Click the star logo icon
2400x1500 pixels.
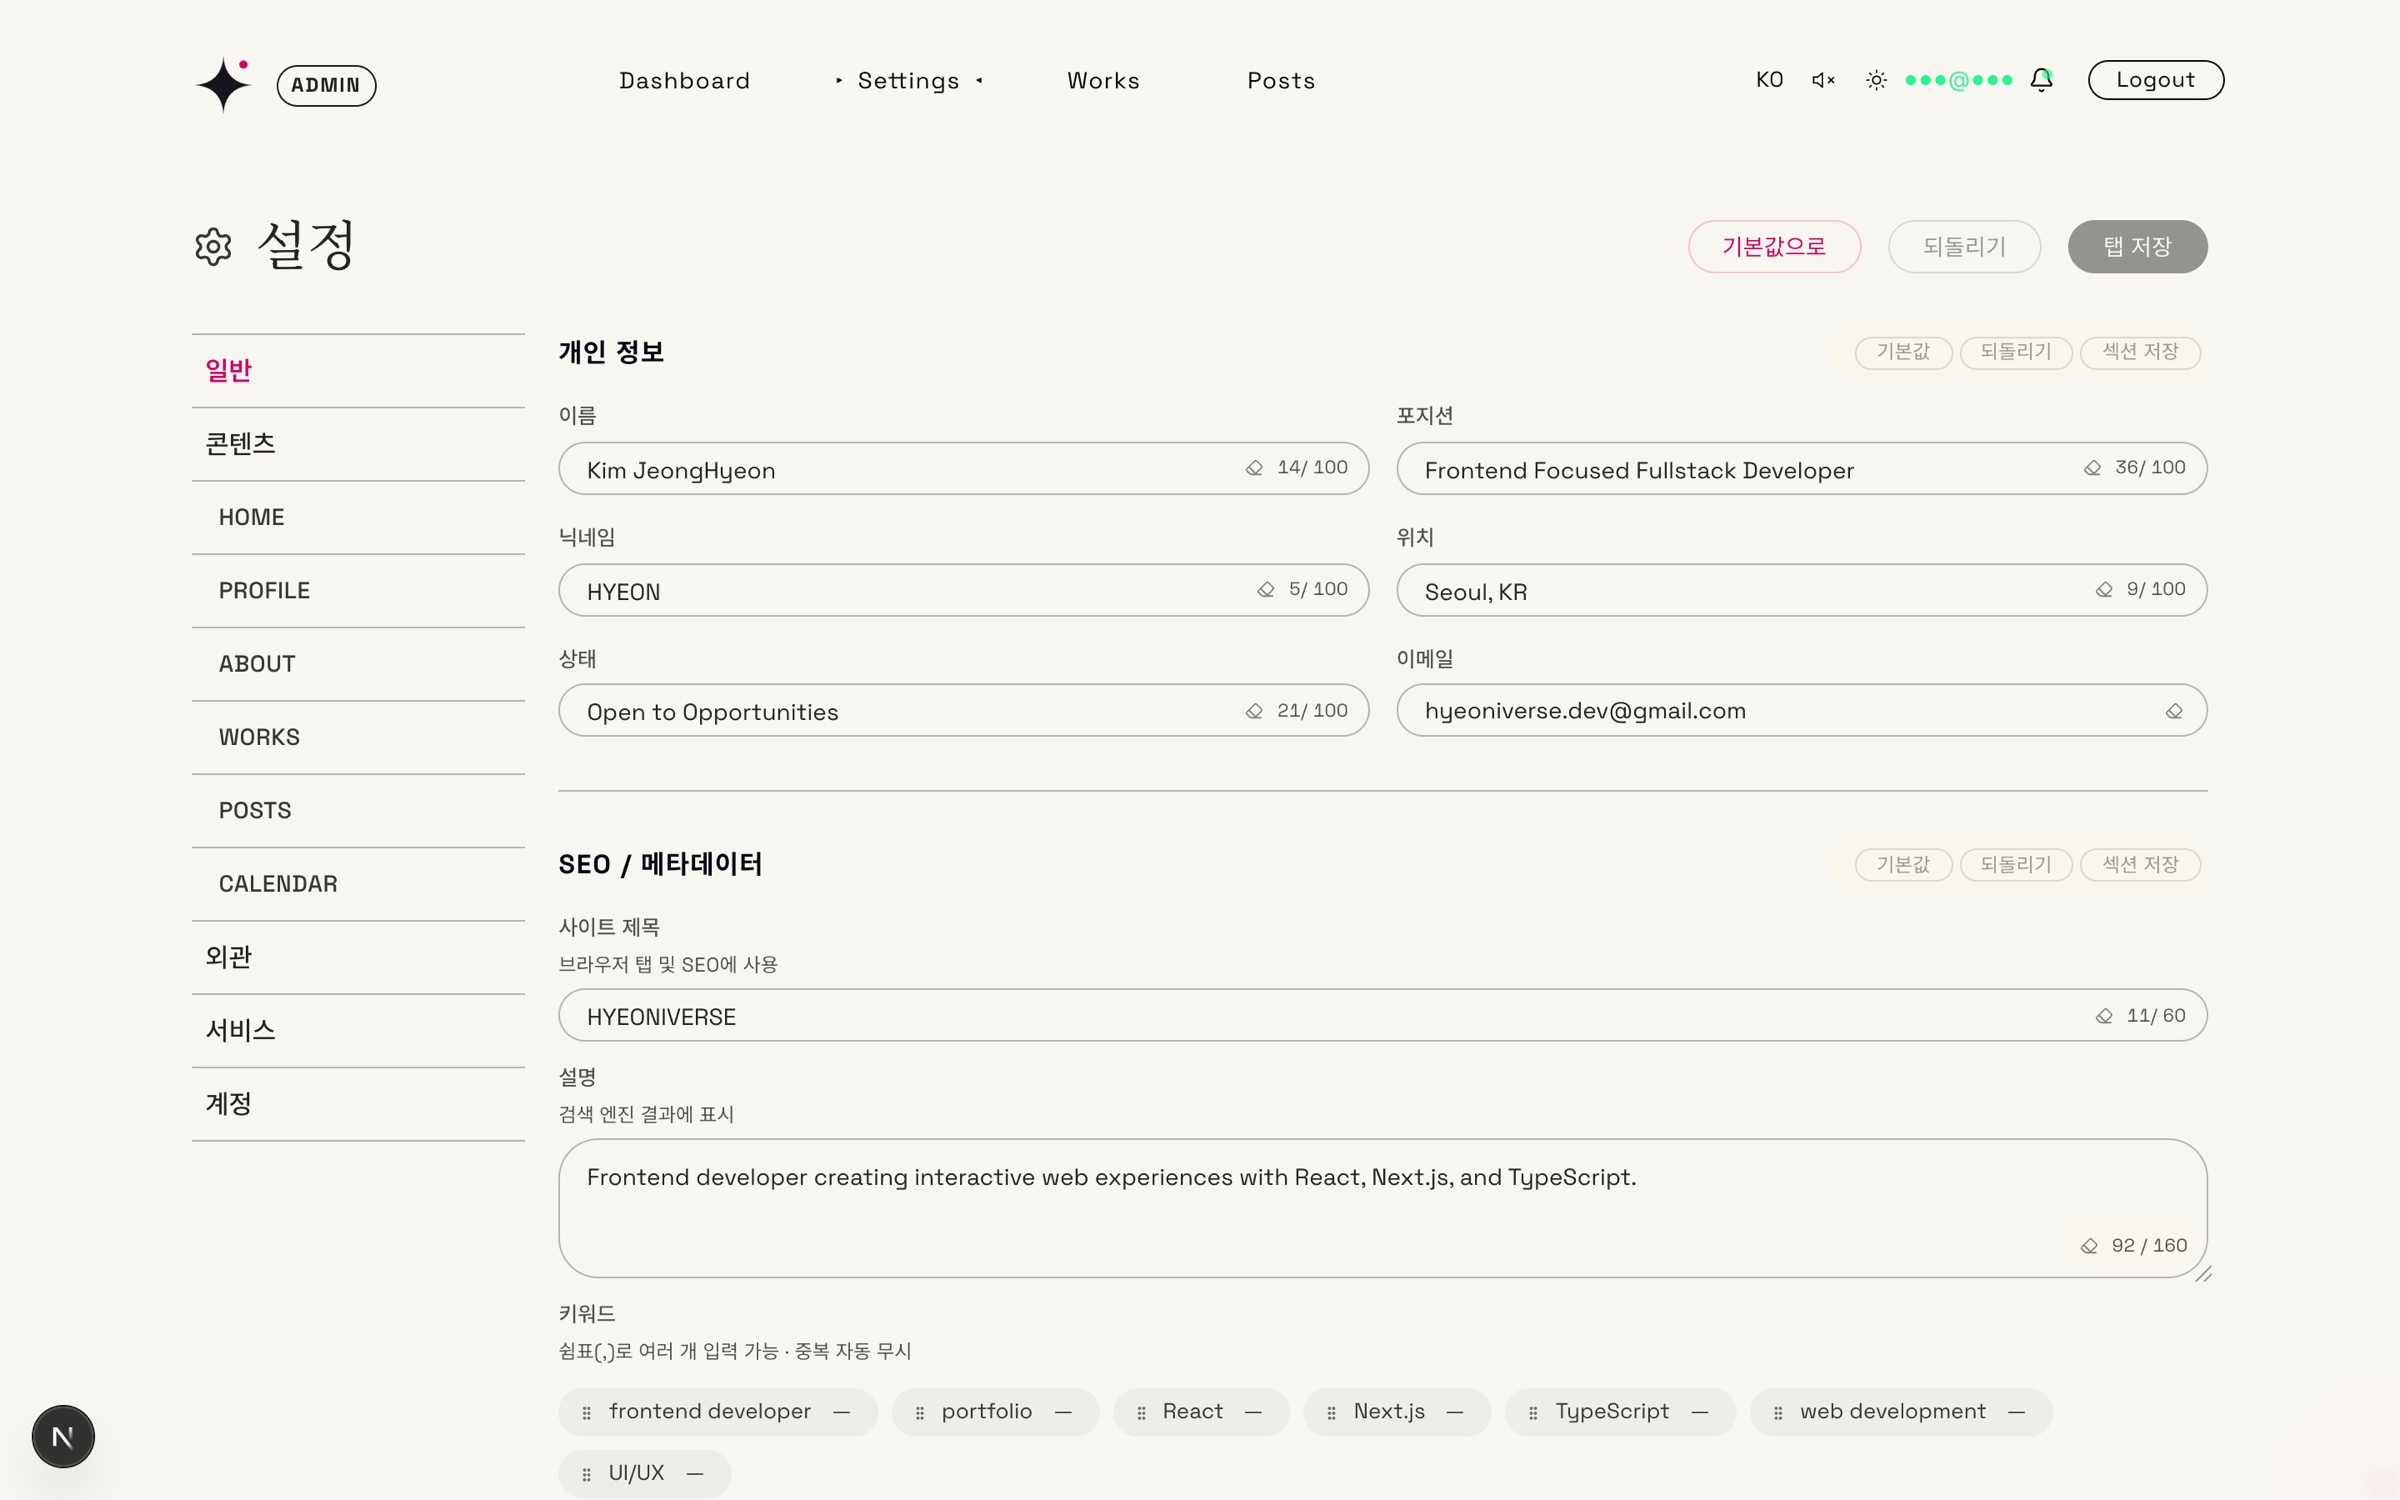pos(223,84)
